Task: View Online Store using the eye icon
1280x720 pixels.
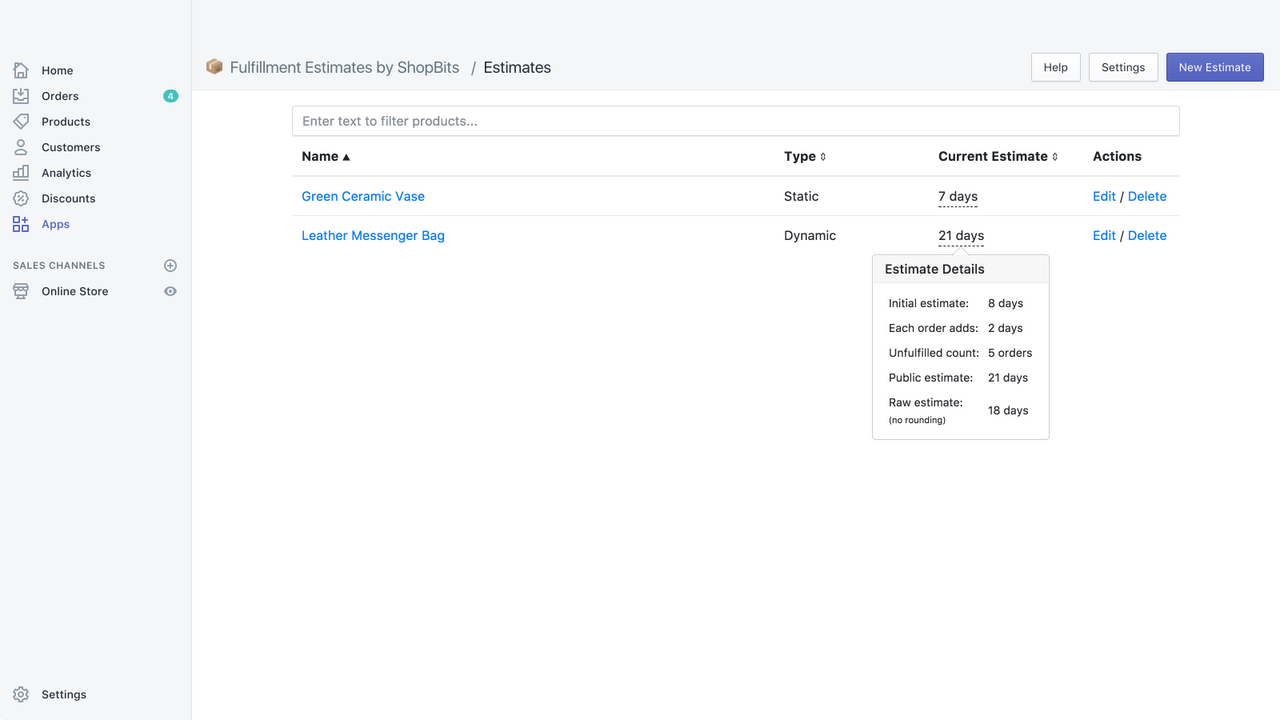Action: pyautogui.click(x=170, y=291)
